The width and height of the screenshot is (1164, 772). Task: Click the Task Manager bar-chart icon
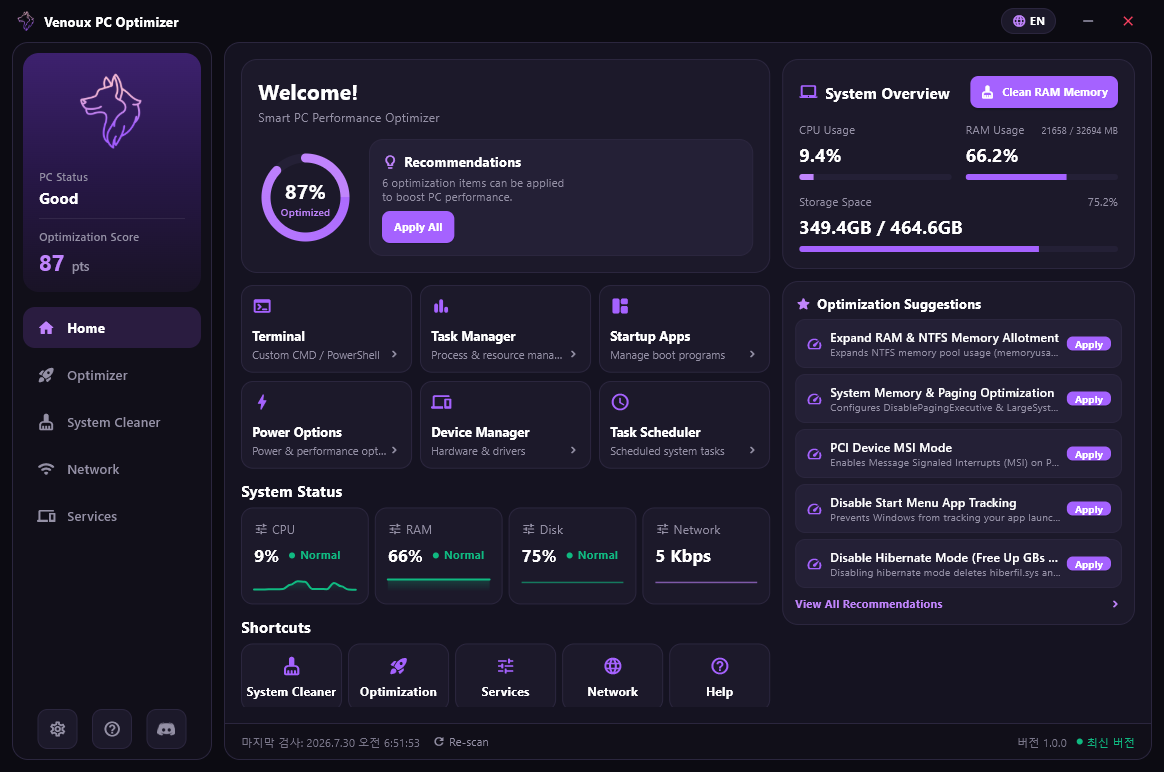tap(441, 306)
